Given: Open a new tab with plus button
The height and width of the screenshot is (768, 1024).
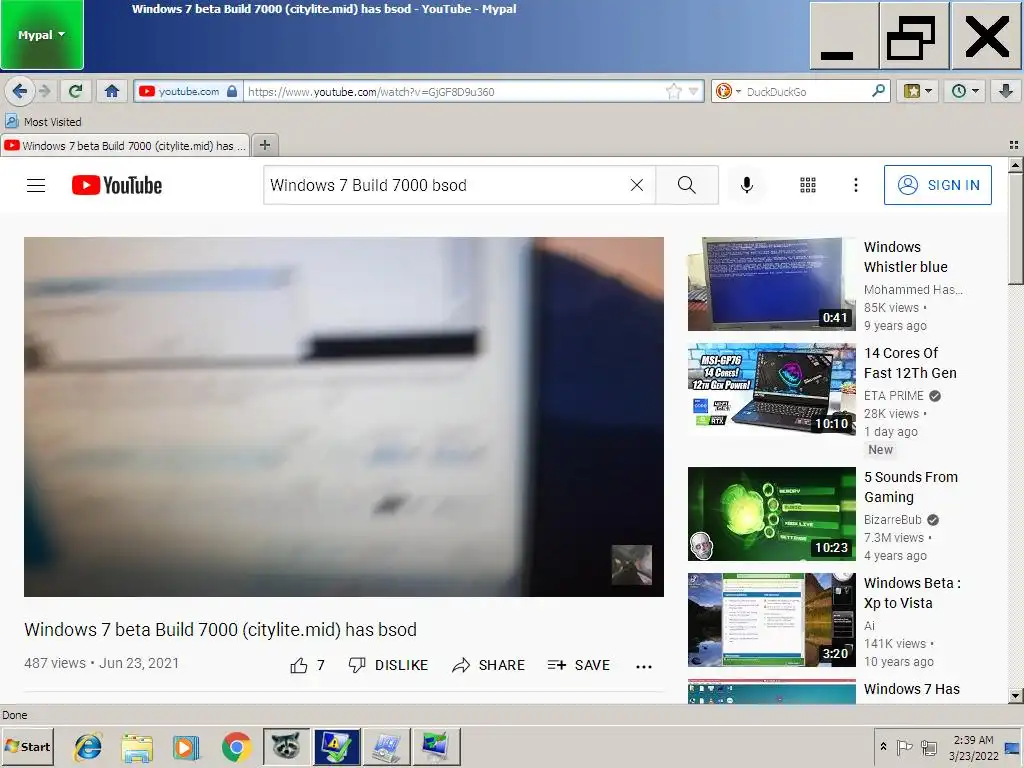Looking at the screenshot, I should pos(264,145).
